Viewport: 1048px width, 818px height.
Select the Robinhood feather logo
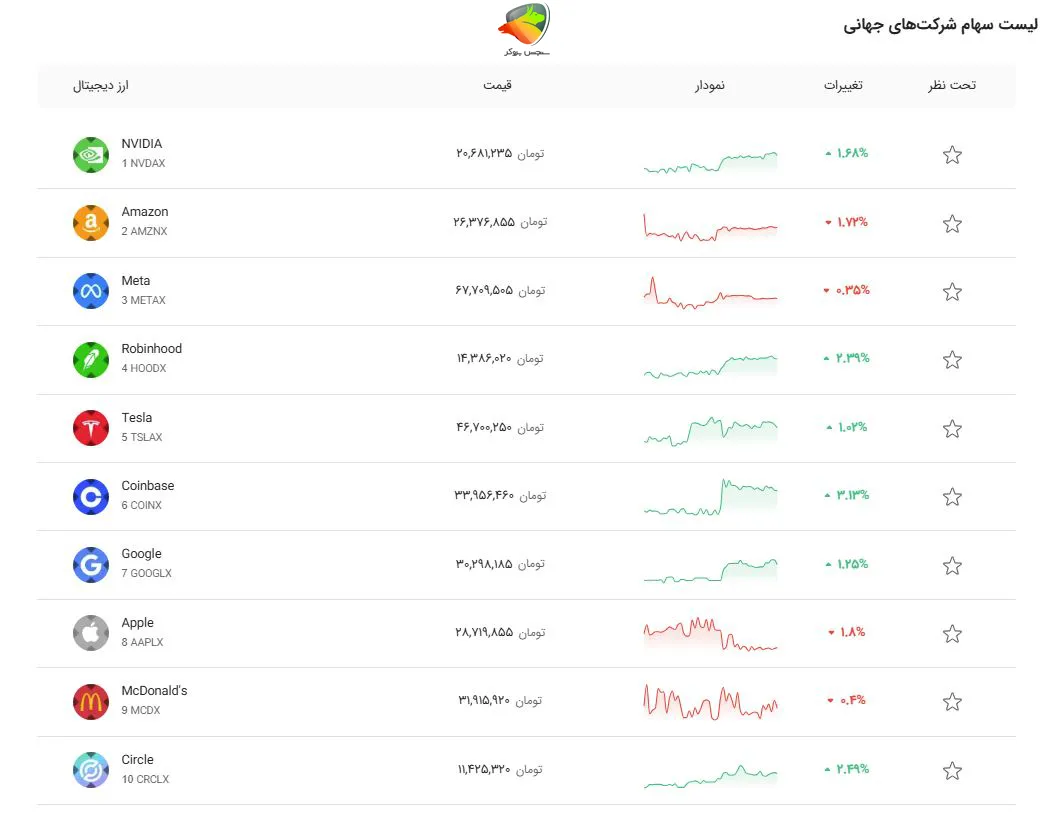tap(91, 359)
